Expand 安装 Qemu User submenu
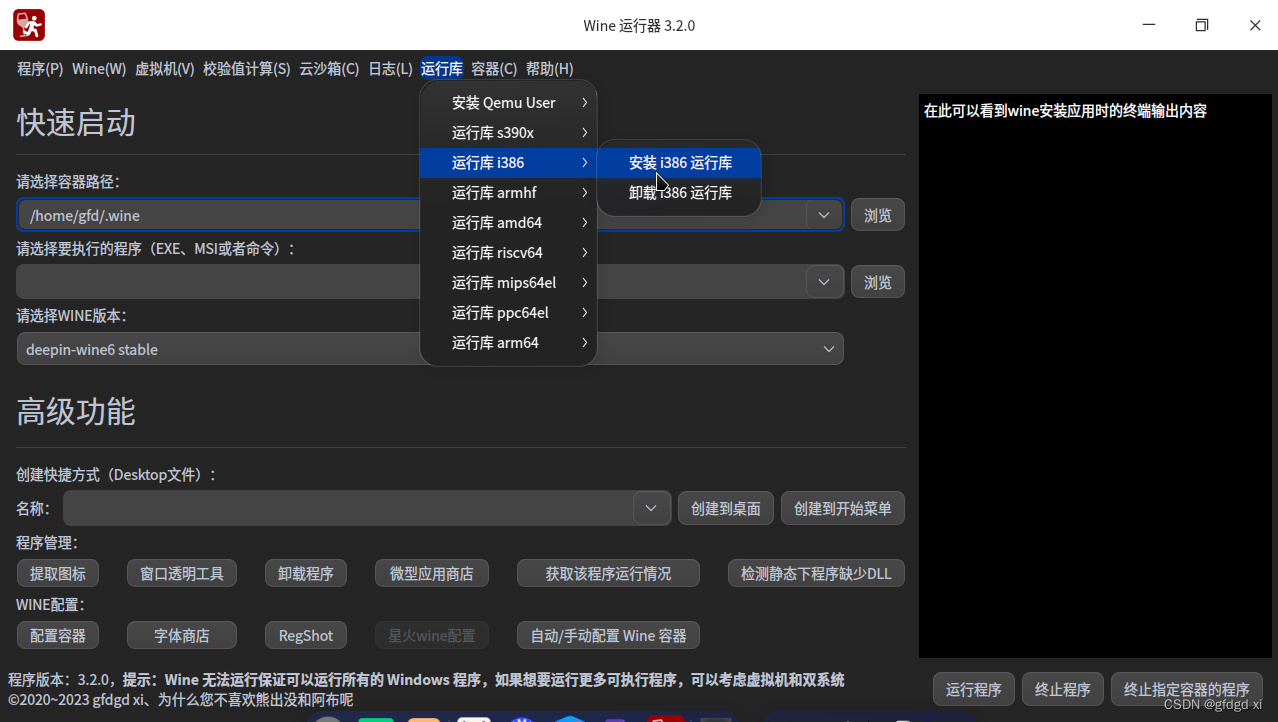 (x=508, y=103)
